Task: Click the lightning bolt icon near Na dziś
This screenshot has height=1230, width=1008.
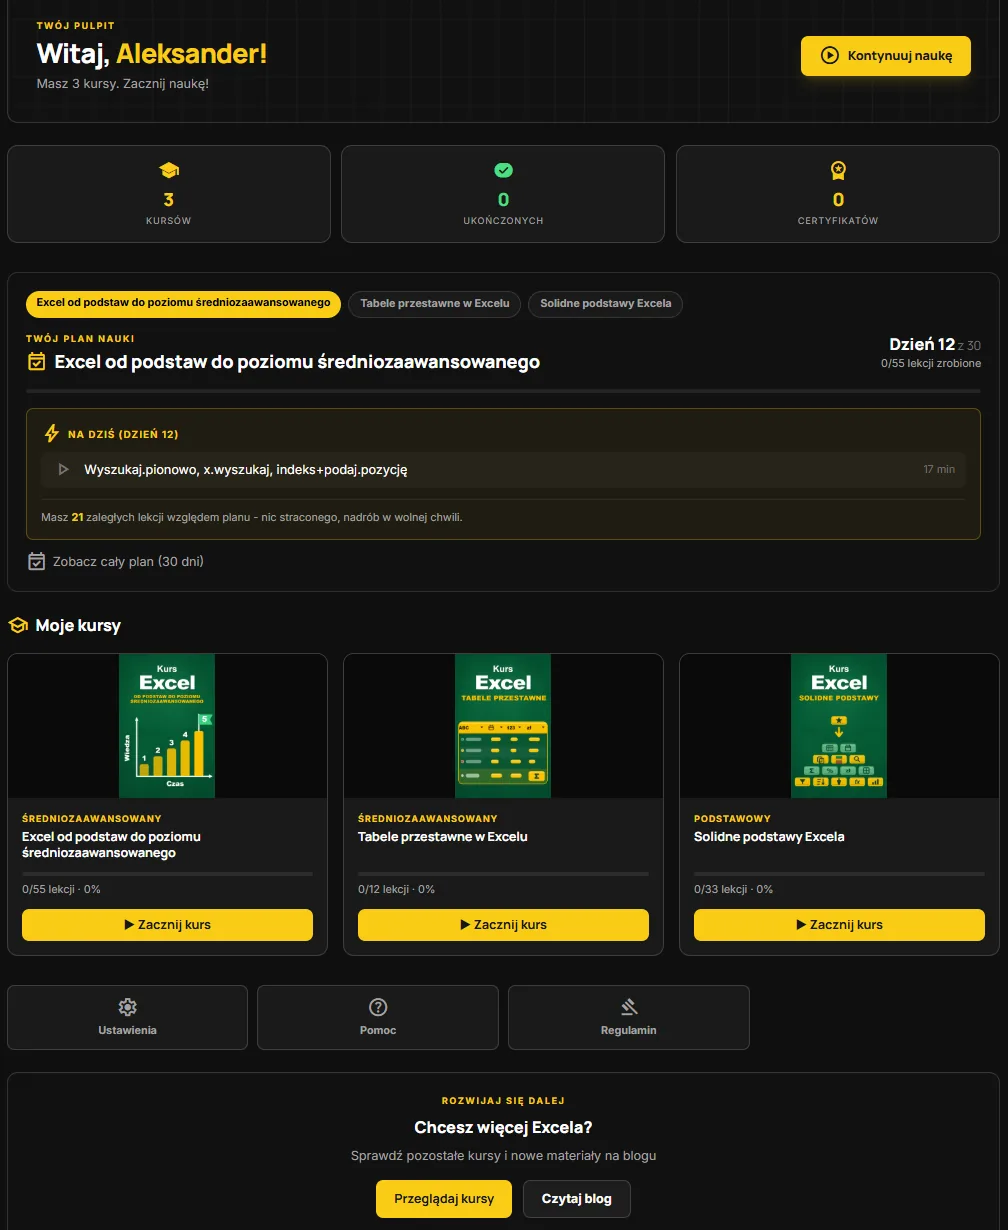Action: 52,434
